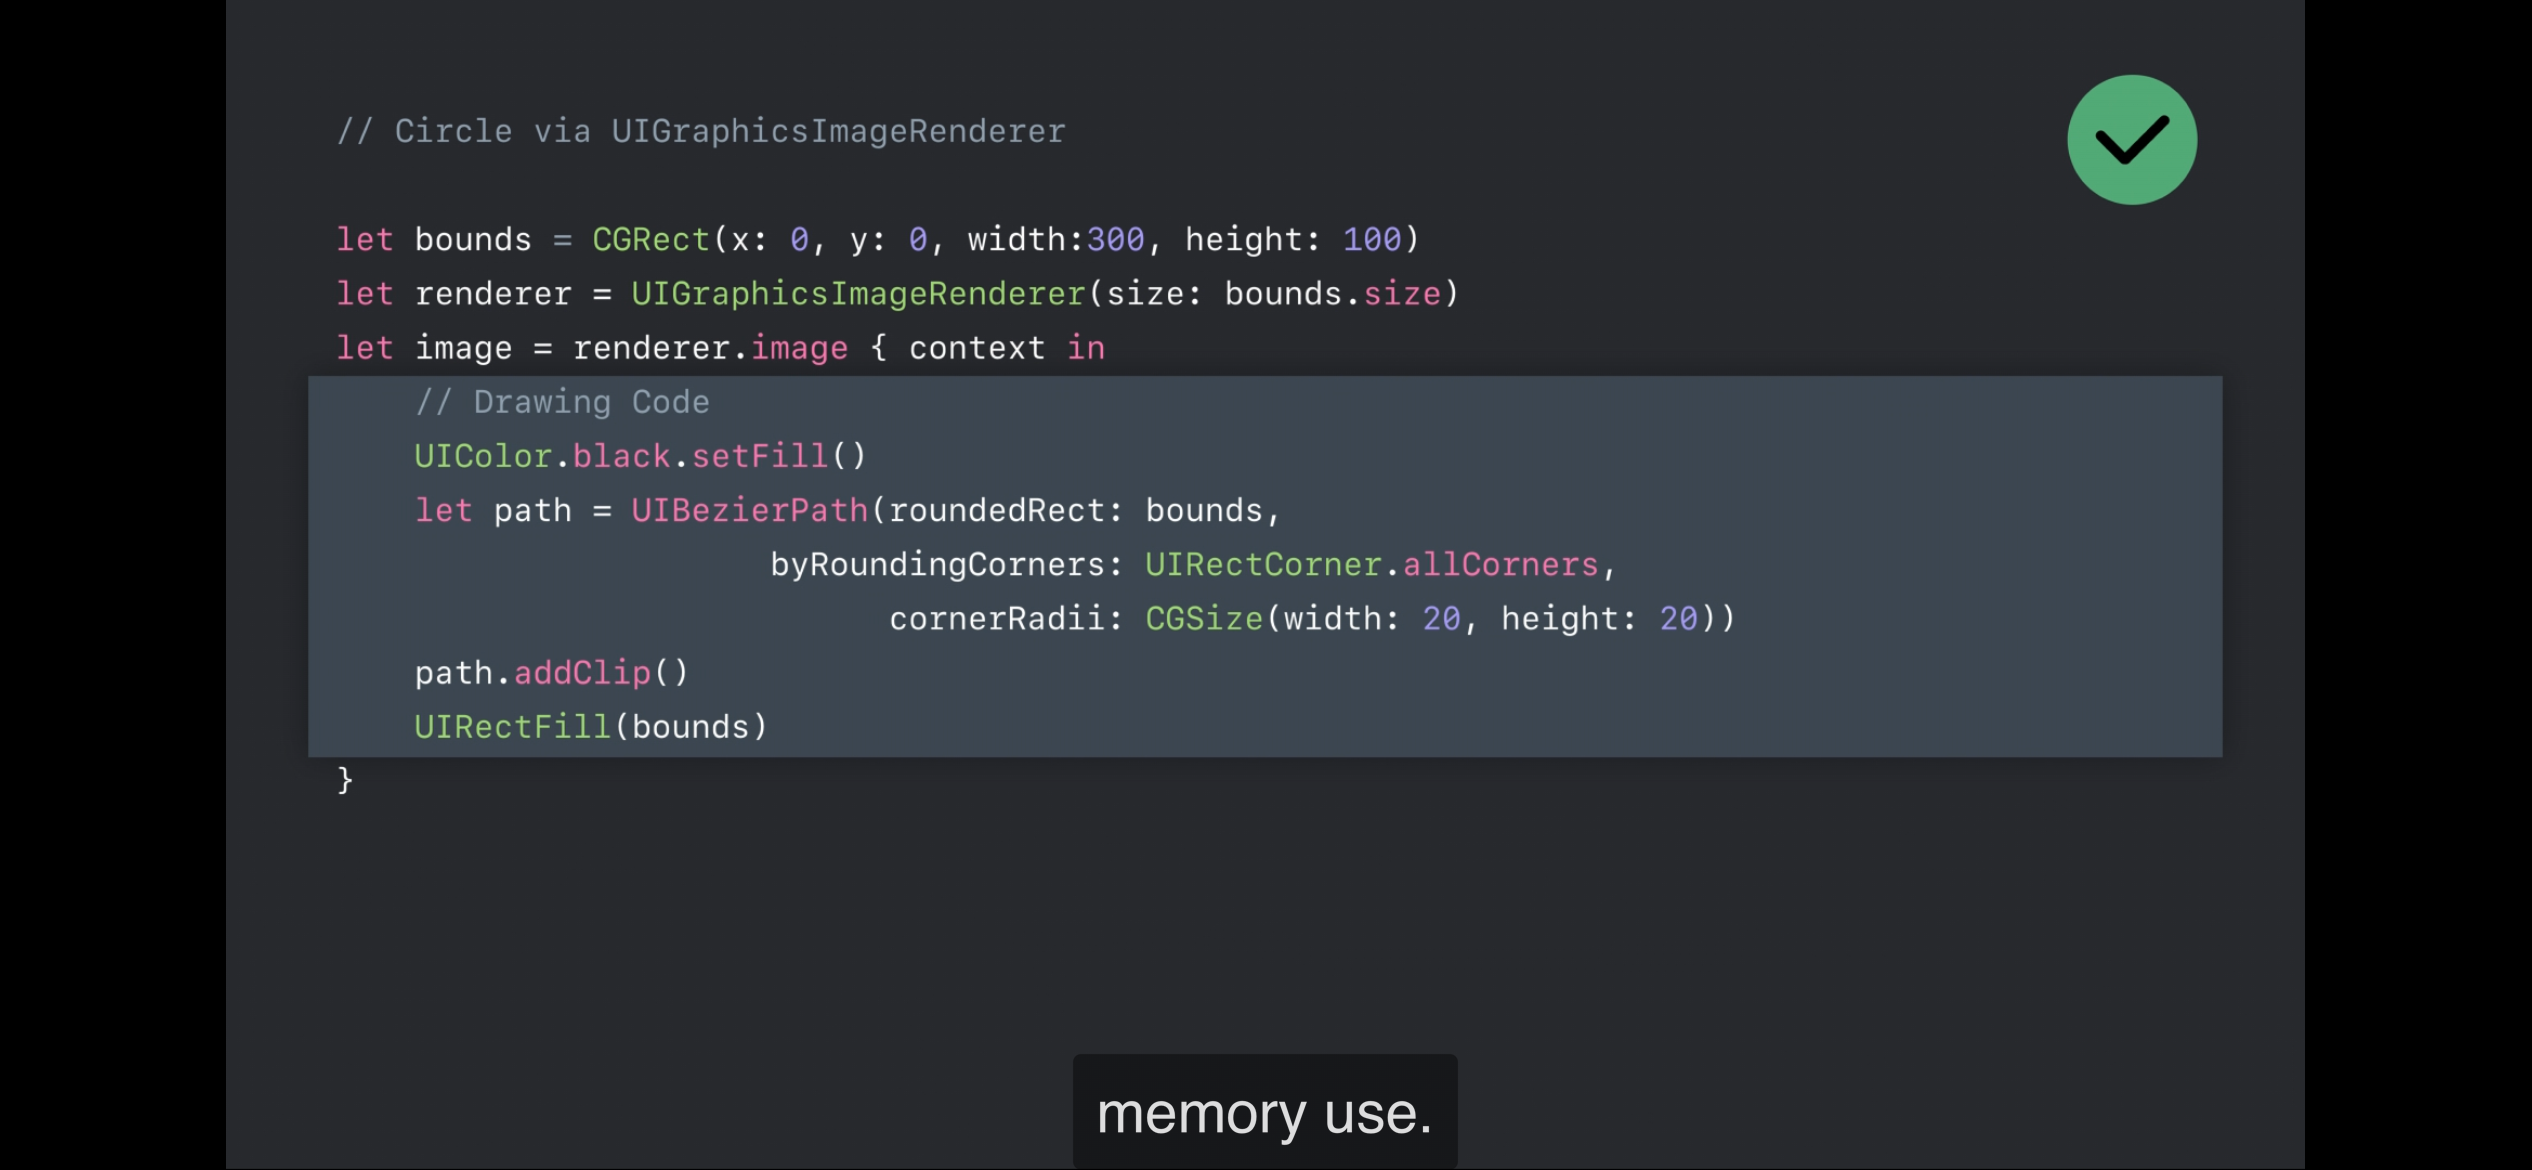This screenshot has height=1170, width=2532.
Task: Click the 'context in' closure keyword text
Action: click(x=1006, y=348)
